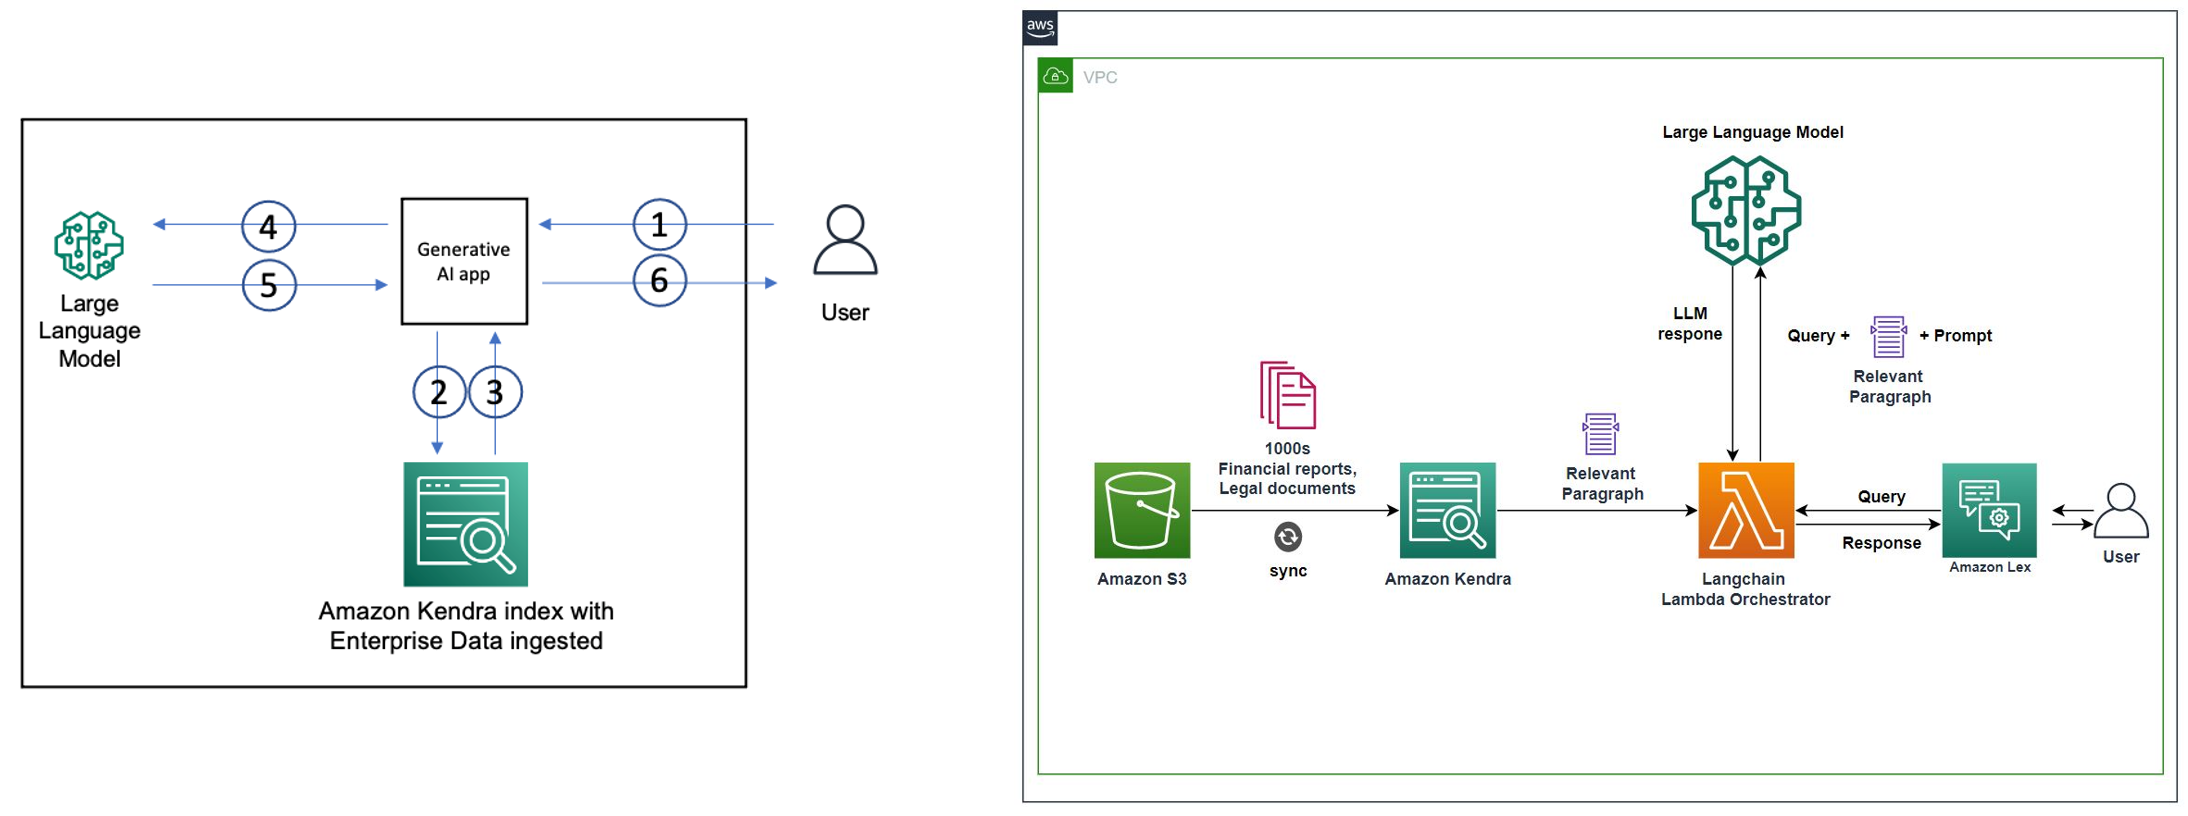The height and width of the screenshot is (816, 2188).
Task: Click the sync circular arrows icon
Action: tap(1288, 537)
